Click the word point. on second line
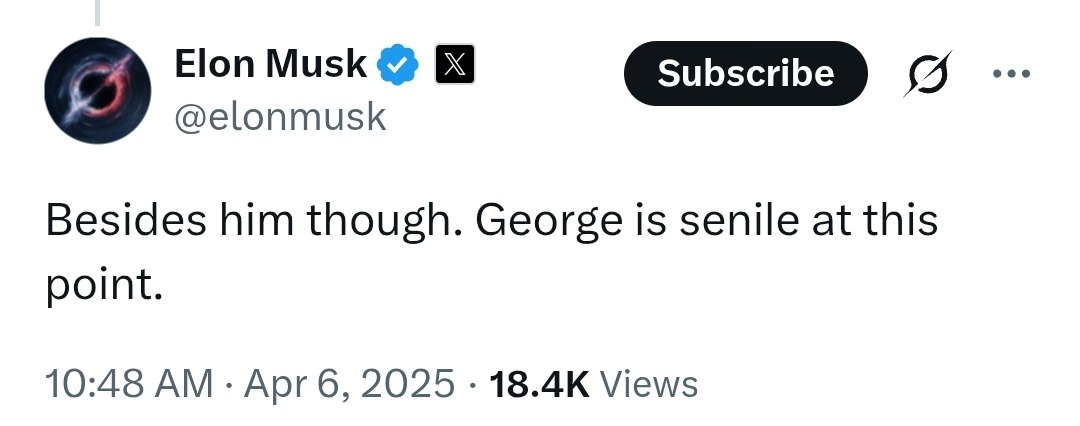The image size is (1080, 426). click(104, 285)
